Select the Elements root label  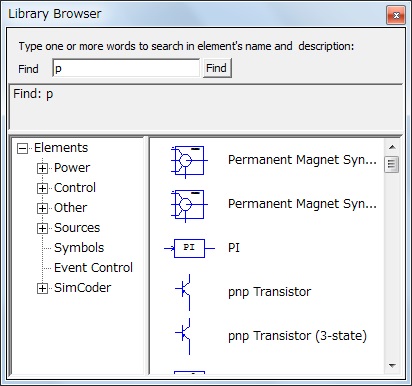61,148
